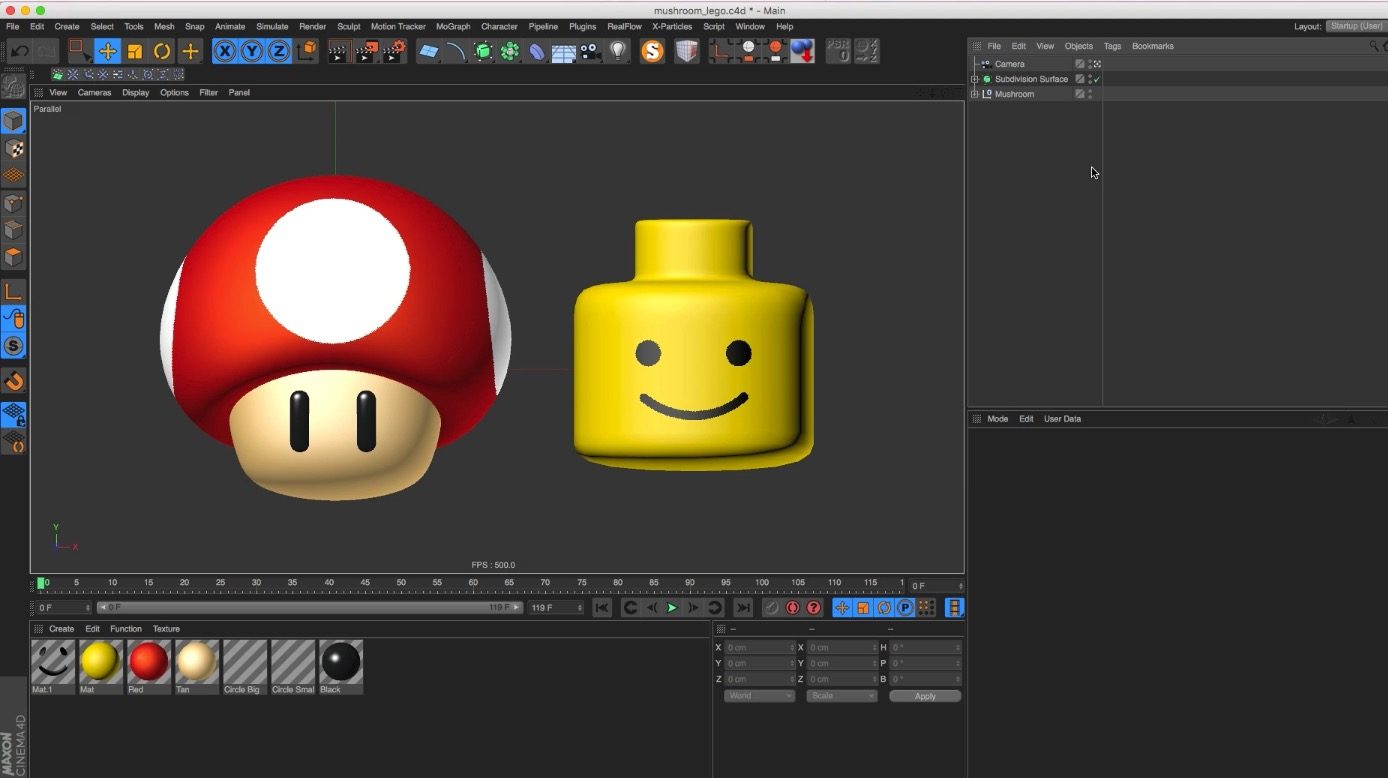The image size is (1388, 778).
Task: Switch to Model mode icon
Action: [x=13, y=122]
